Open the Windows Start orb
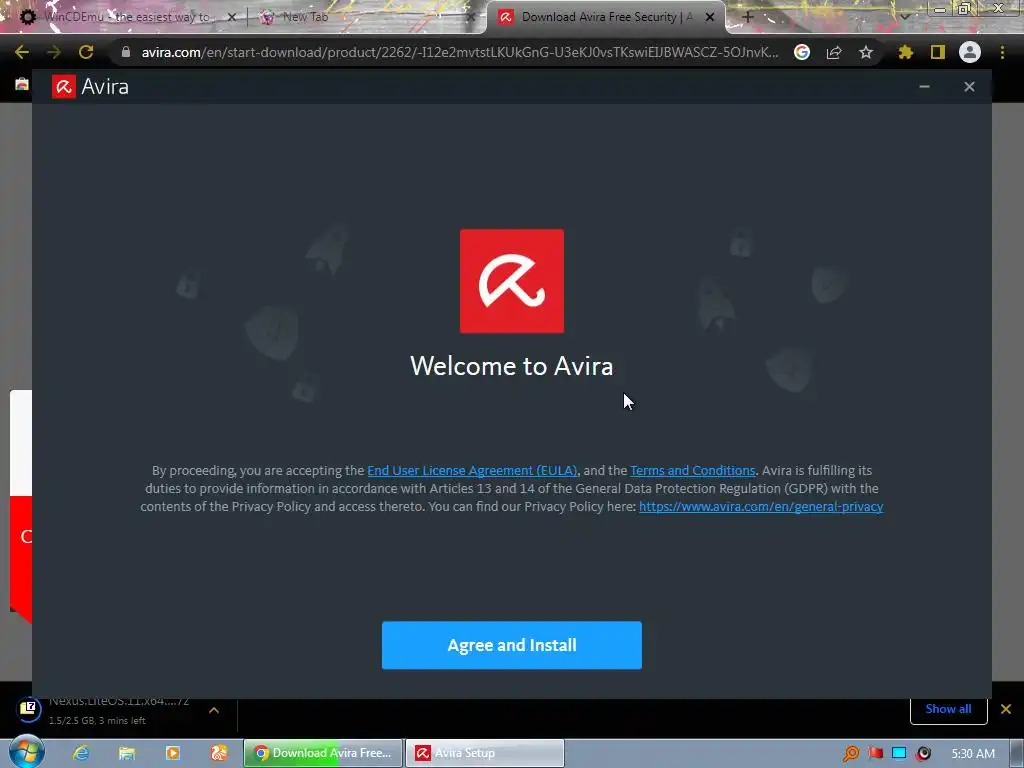 [x=26, y=752]
